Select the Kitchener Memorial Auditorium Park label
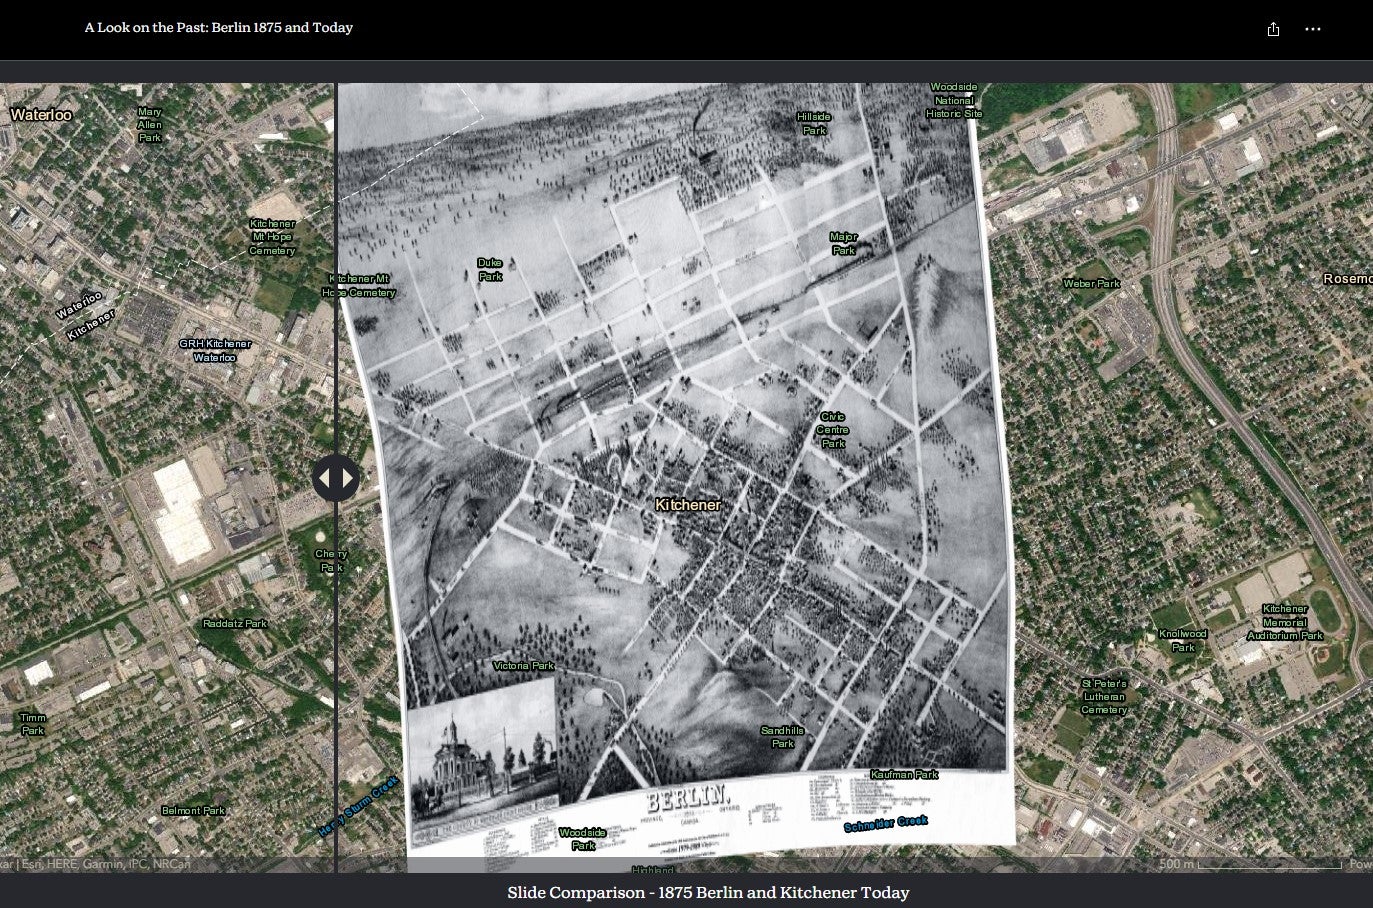 click(x=1284, y=622)
